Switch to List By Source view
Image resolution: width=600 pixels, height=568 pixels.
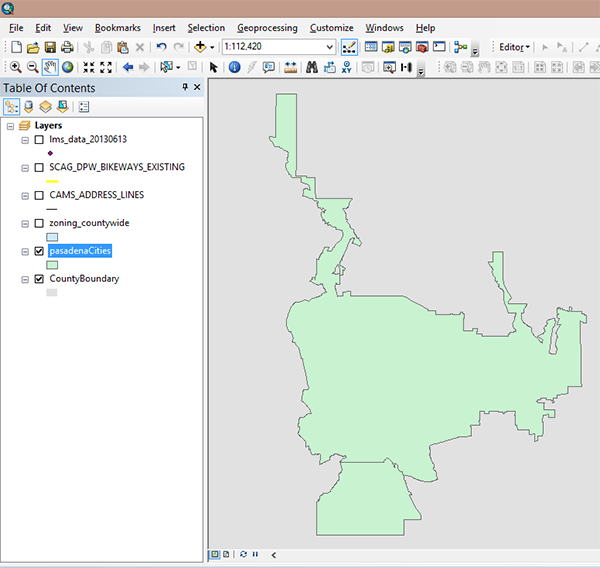pos(29,106)
